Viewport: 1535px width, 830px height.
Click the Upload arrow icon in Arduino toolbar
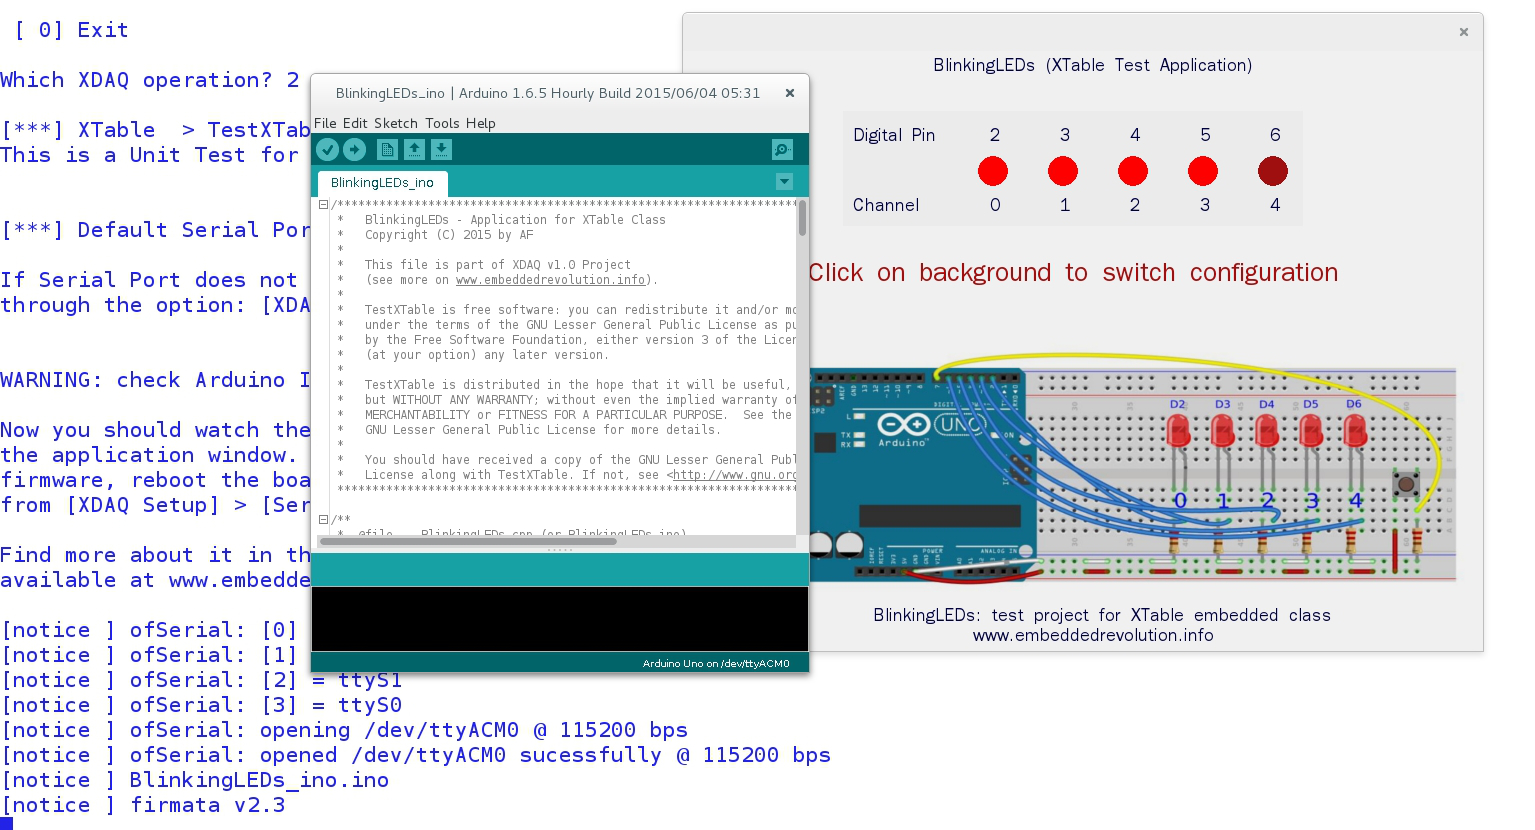point(355,149)
